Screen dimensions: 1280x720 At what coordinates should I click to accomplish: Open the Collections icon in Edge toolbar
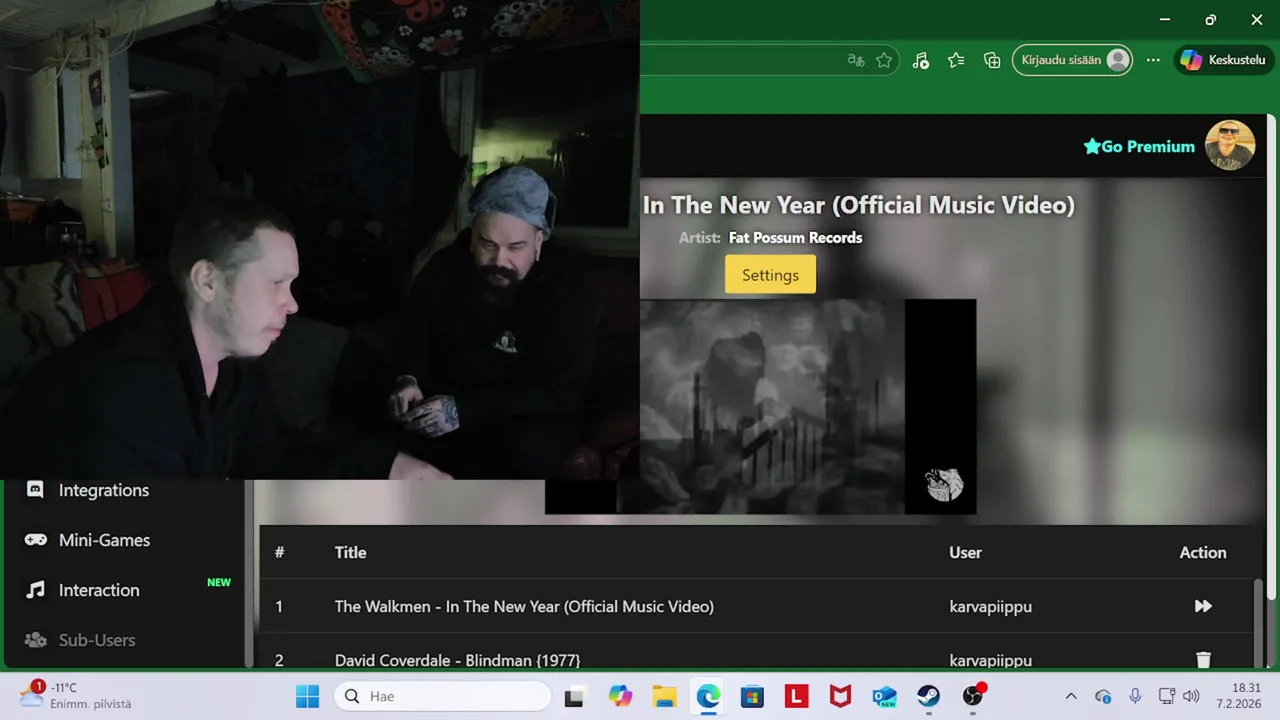(992, 60)
